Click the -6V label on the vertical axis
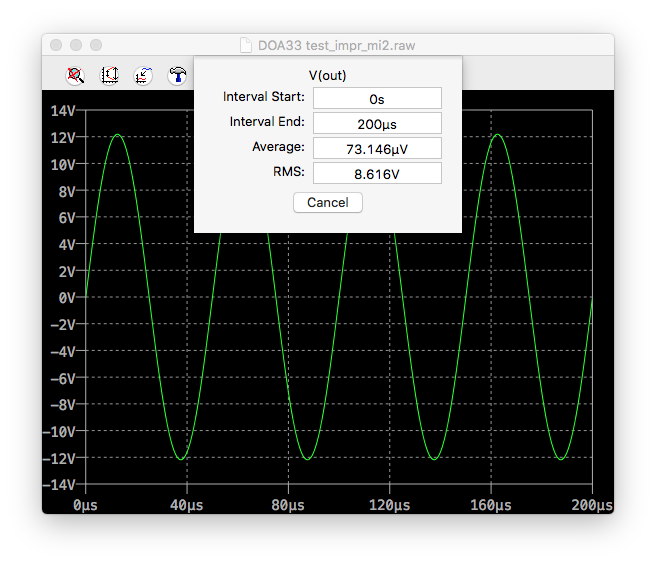Screen dimensions: 656x564 (63, 379)
